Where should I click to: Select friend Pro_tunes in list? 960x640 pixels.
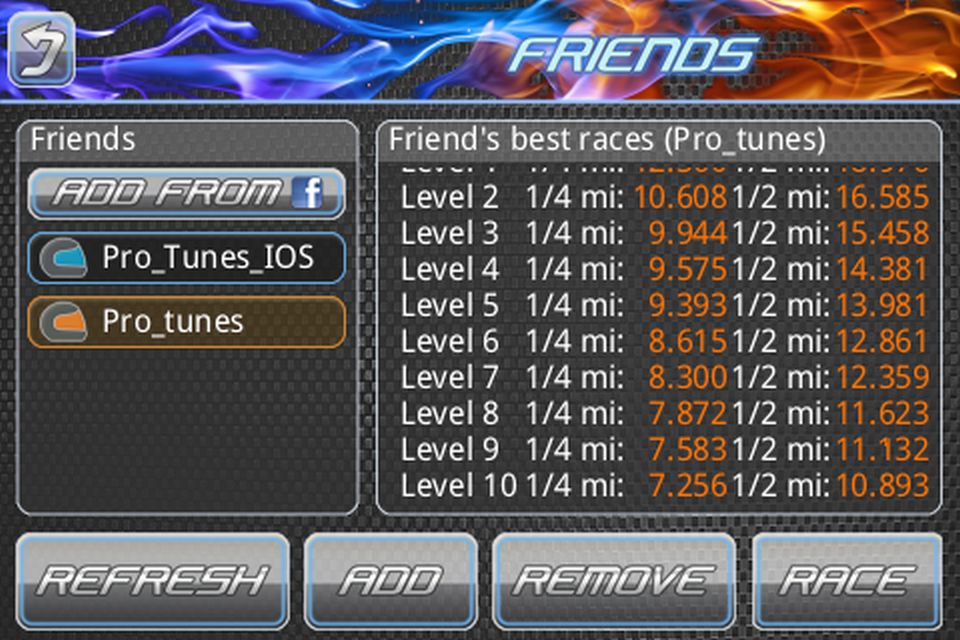[187, 322]
